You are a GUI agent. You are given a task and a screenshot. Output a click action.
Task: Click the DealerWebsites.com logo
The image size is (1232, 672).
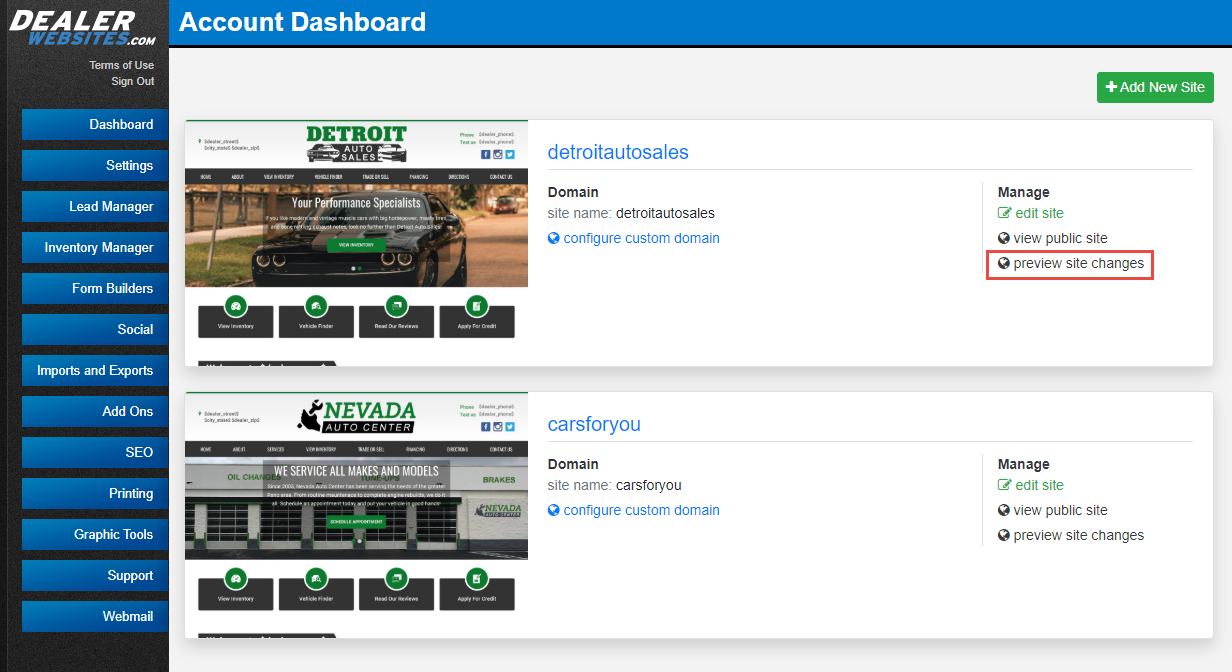[x=82, y=29]
